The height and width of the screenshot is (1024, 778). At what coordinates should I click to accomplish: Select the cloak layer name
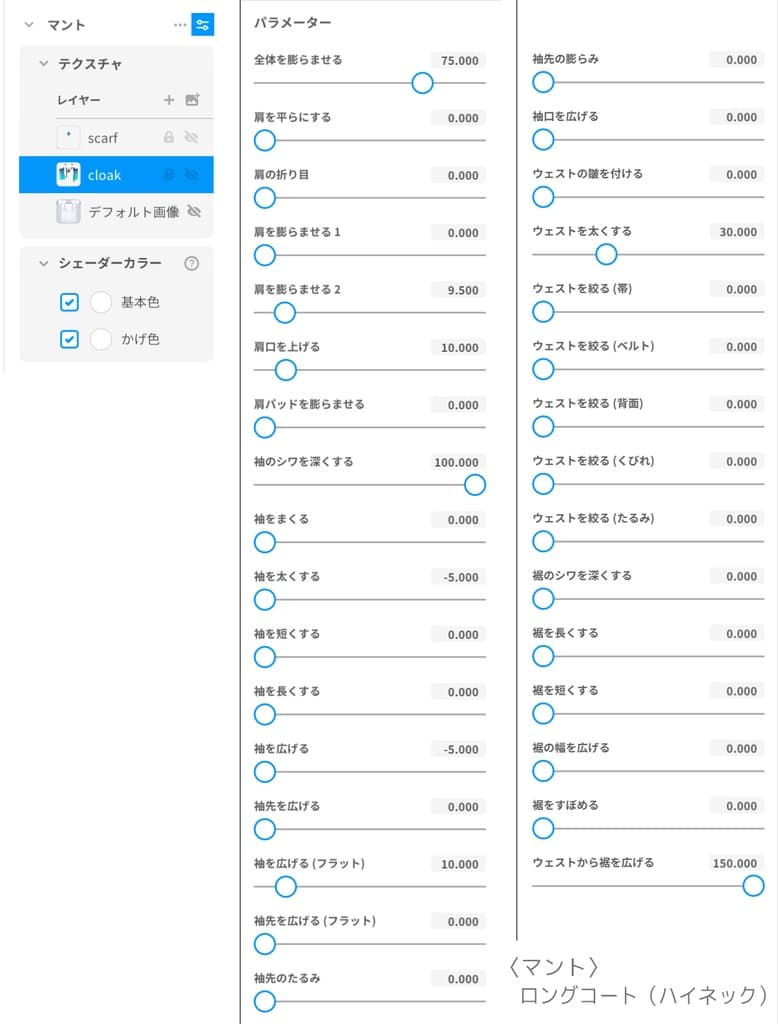(105, 175)
